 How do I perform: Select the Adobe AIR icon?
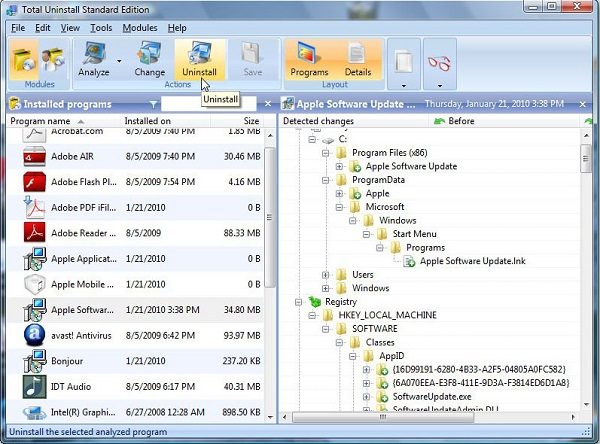coord(34,156)
